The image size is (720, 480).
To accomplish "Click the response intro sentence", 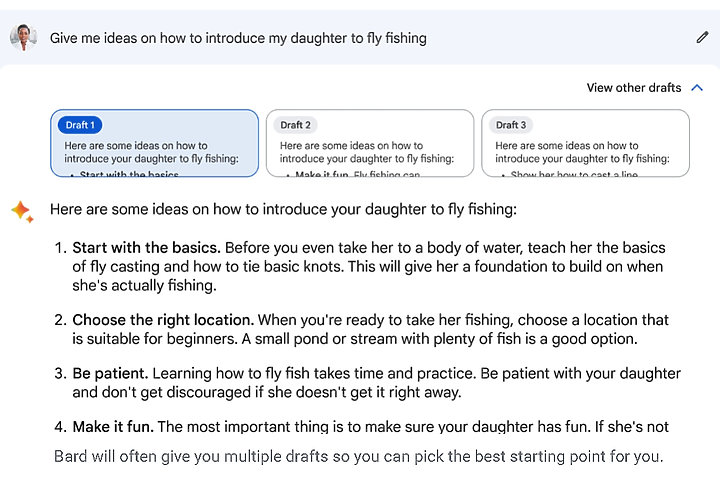I will pyautogui.click(x=283, y=209).
